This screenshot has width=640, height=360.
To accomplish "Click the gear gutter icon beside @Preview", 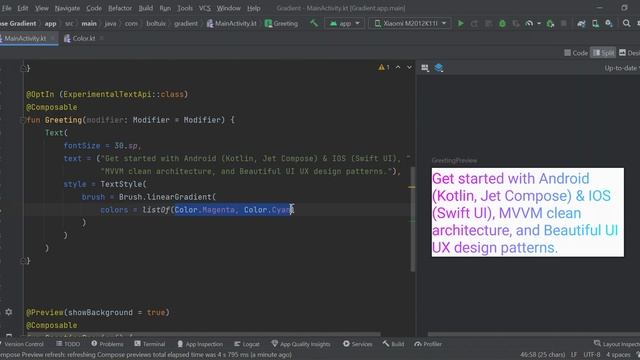I will [9, 312].
